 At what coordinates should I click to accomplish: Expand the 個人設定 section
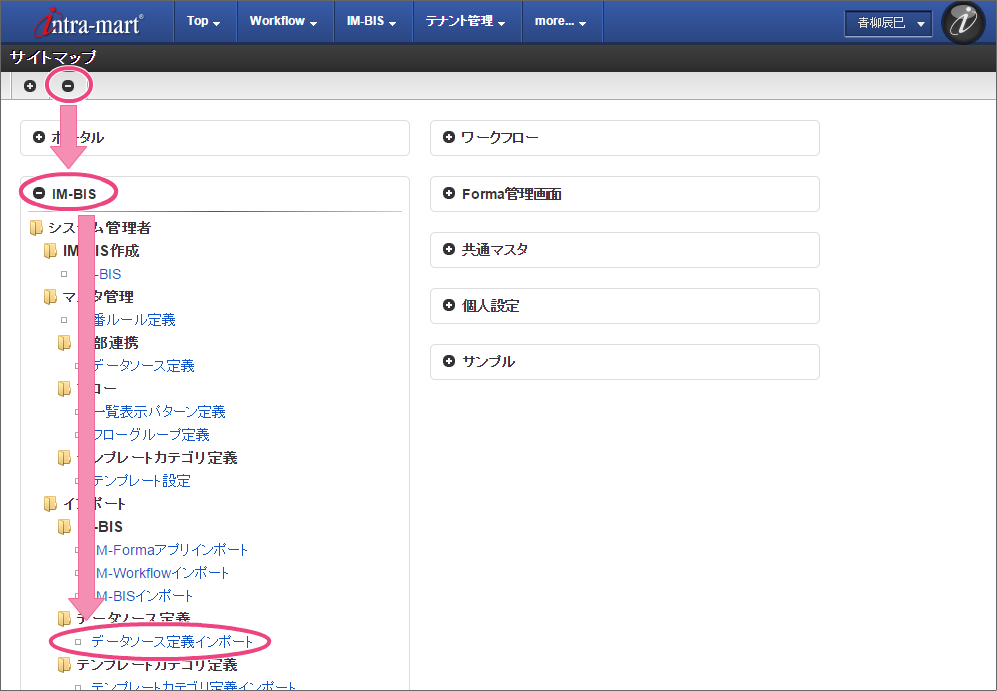pyautogui.click(x=449, y=305)
